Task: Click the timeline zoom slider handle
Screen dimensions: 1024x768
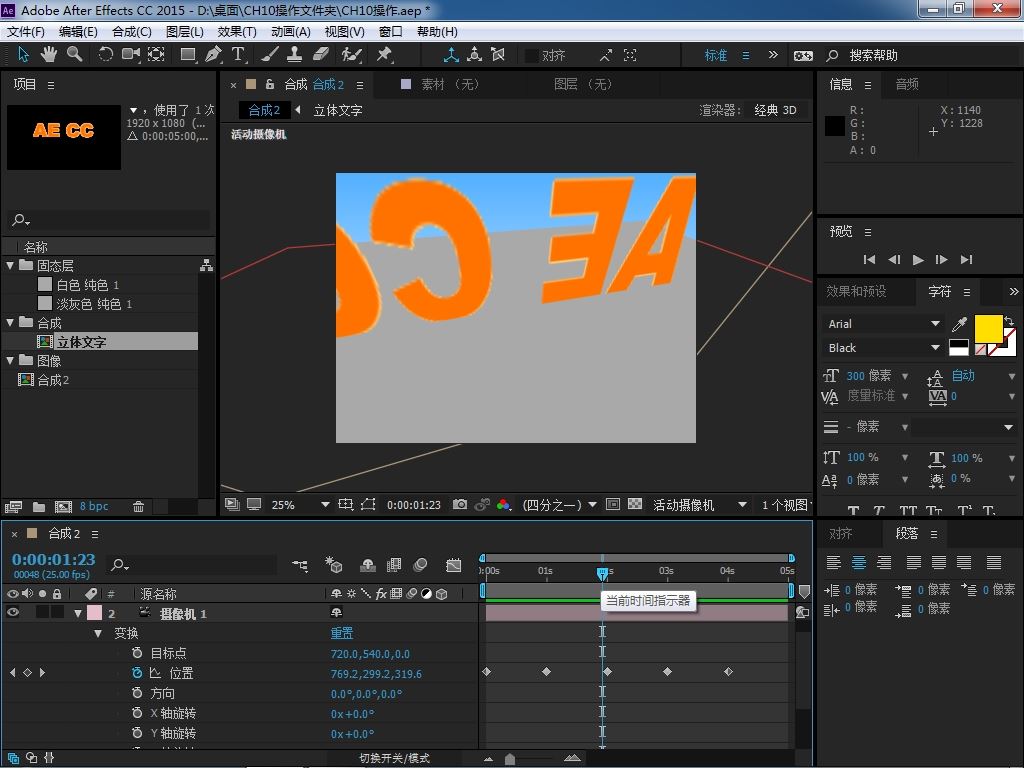Action: (510, 758)
